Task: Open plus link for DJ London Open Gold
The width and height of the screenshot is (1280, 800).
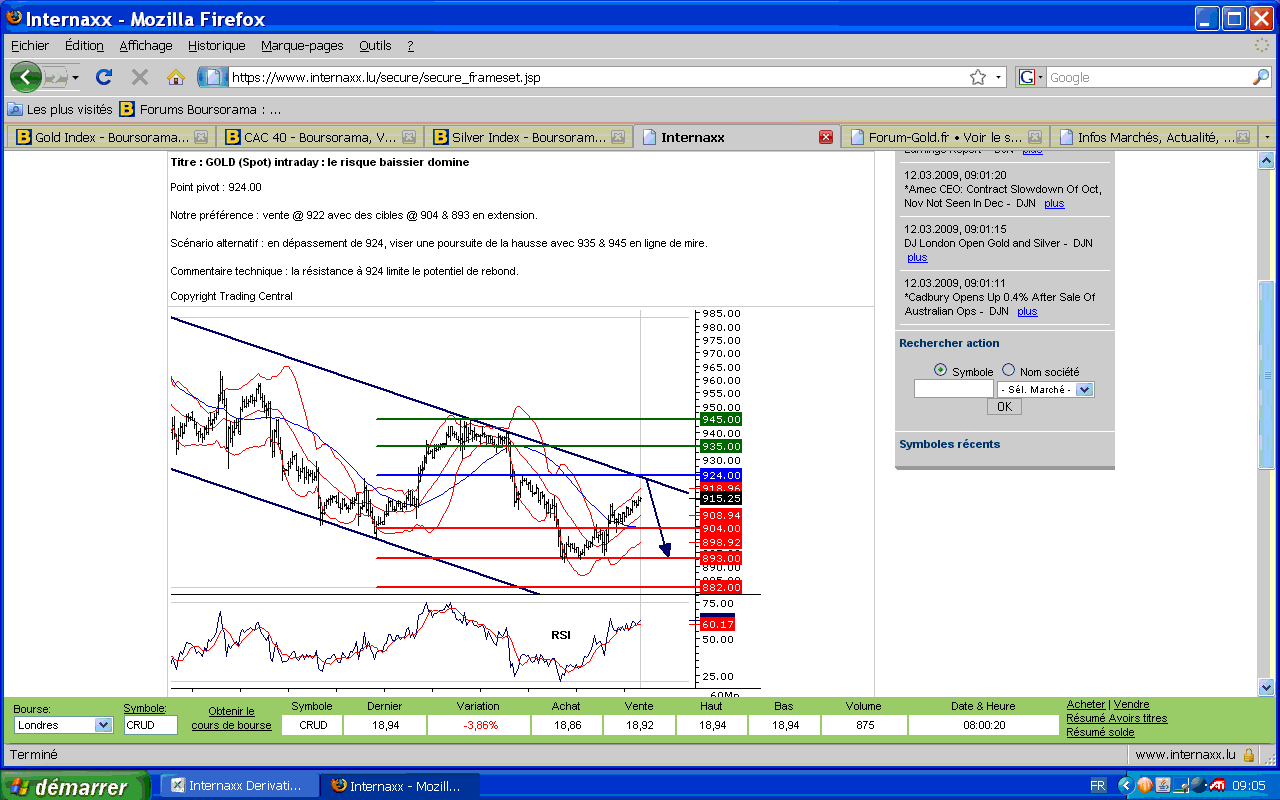Action: click(917, 257)
